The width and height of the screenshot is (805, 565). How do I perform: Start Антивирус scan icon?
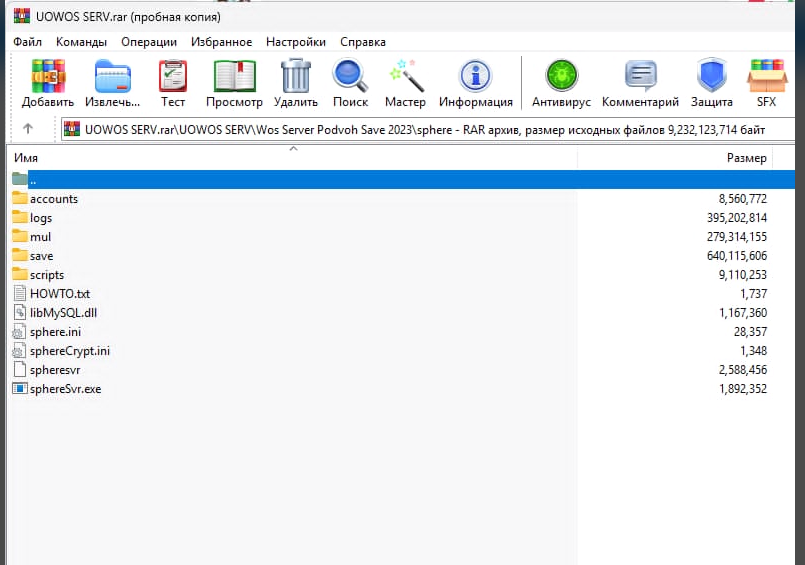(561, 76)
